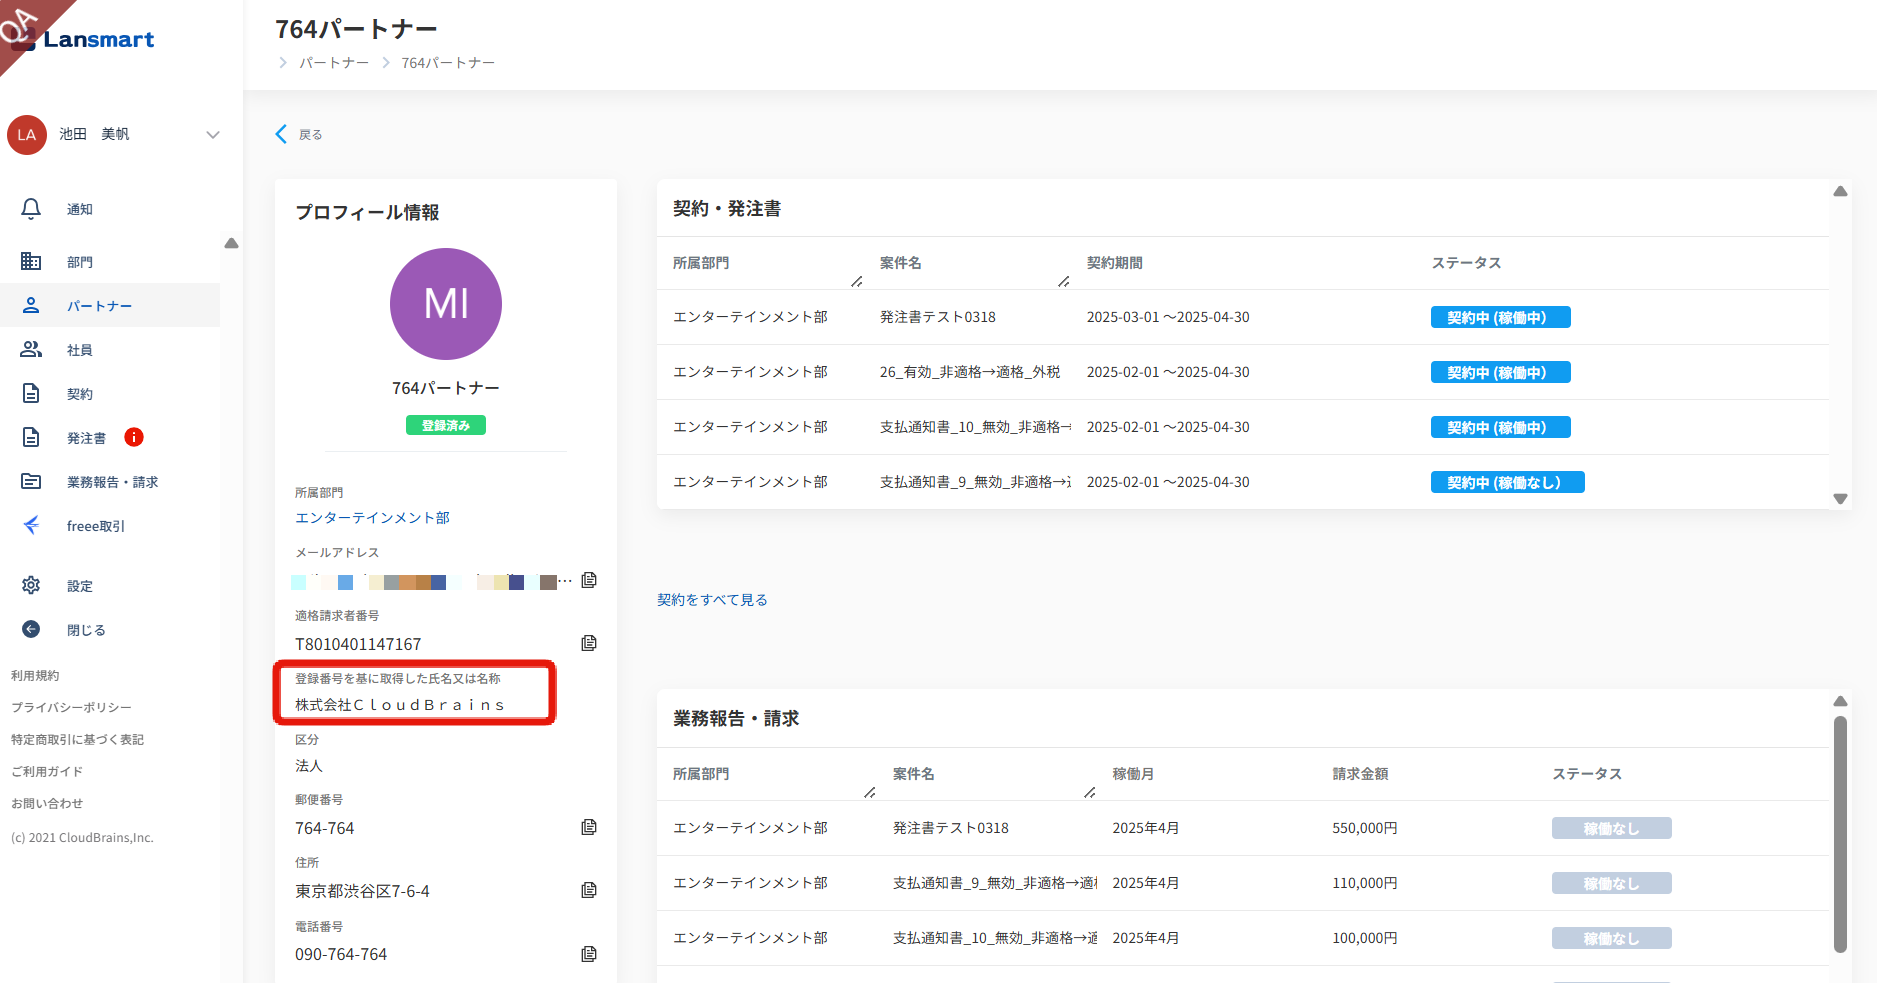This screenshot has width=1877, height=983.
Task: Select 業務報告・請求 in the sidebar
Action: click(112, 482)
